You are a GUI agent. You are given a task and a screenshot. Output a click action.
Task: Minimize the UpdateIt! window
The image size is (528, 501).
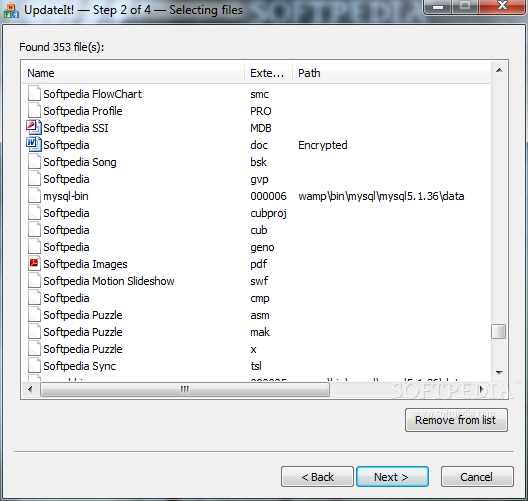[438, 6]
